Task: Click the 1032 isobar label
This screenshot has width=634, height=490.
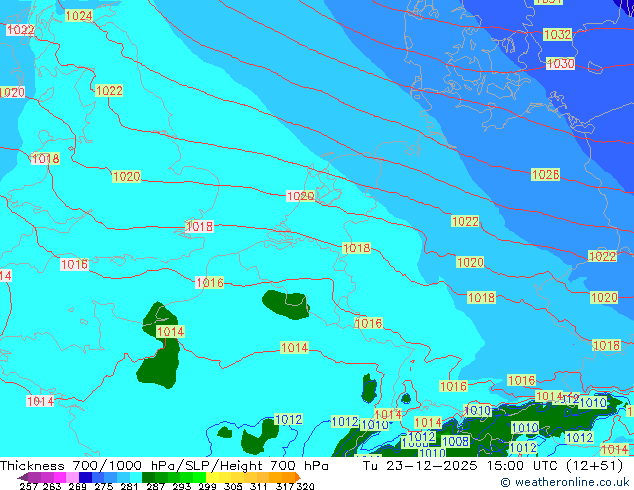Action: click(558, 34)
